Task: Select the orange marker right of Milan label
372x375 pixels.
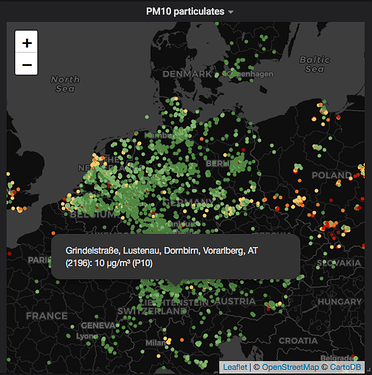Action: point(182,340)
